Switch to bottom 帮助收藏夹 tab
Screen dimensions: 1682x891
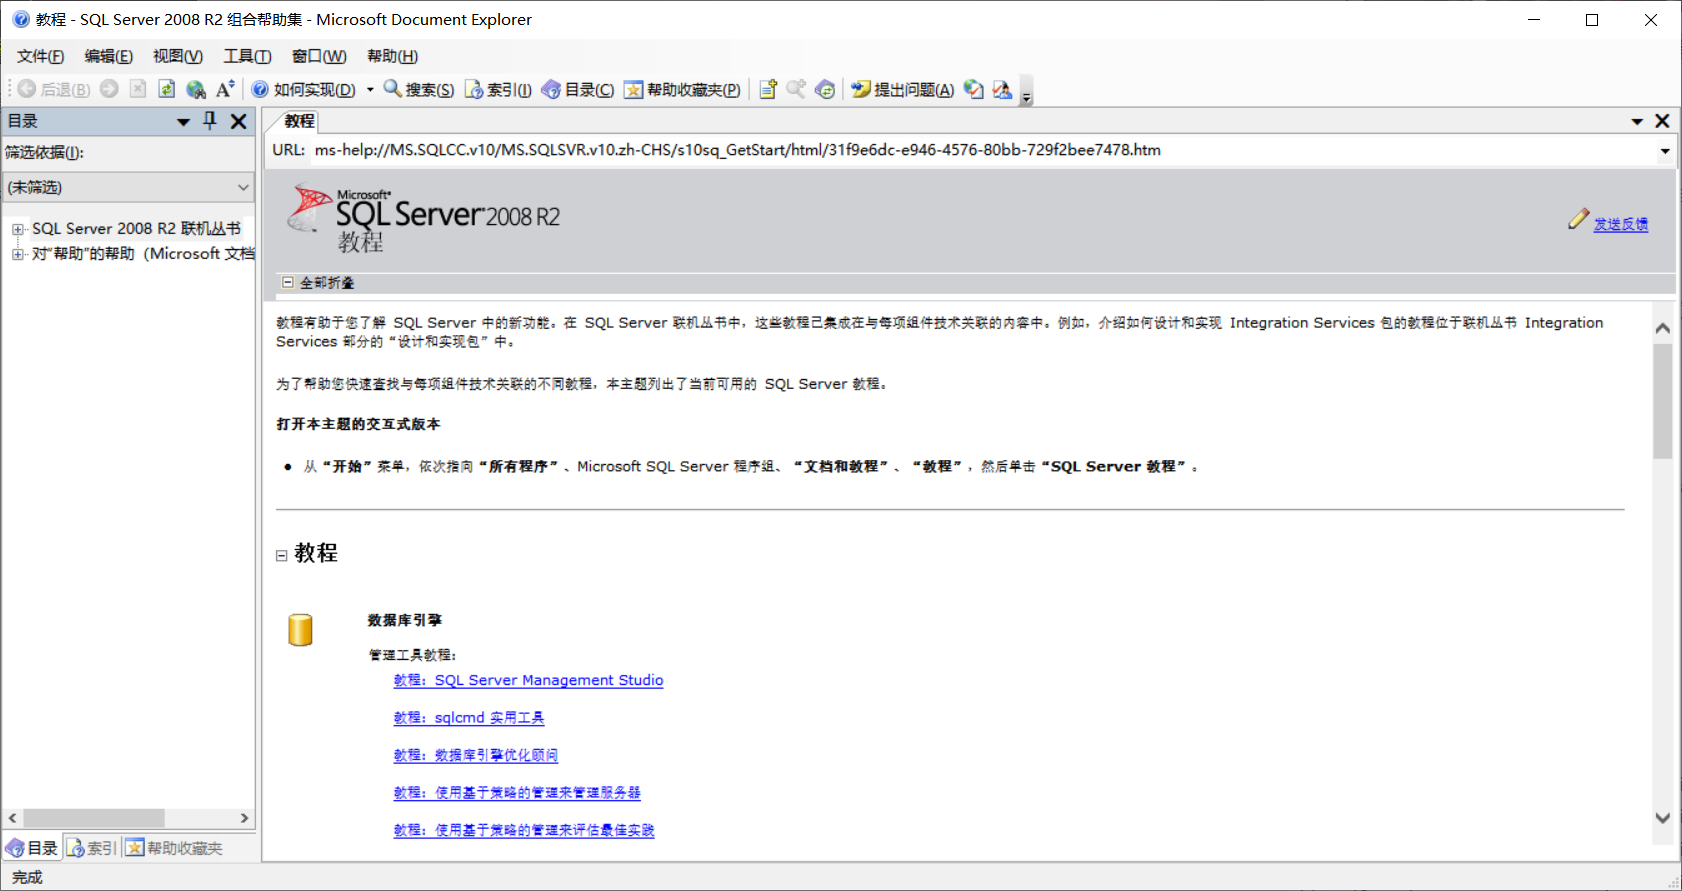coord(174,848)
